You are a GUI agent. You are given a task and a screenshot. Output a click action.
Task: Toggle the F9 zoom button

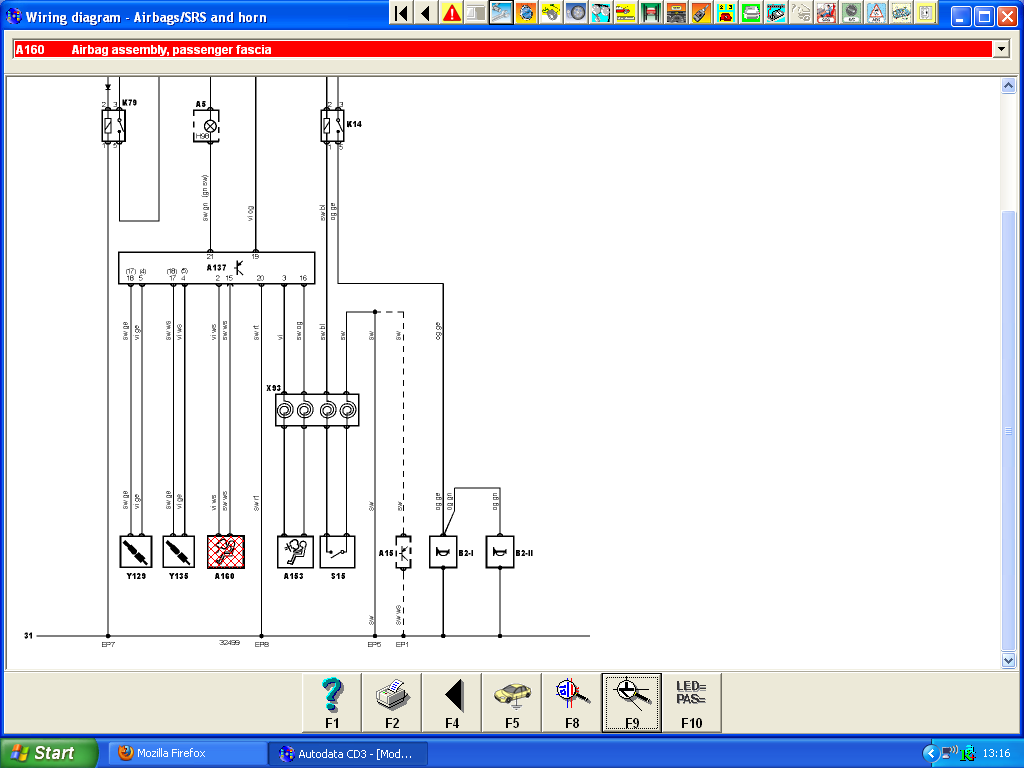tap(632, 703)
